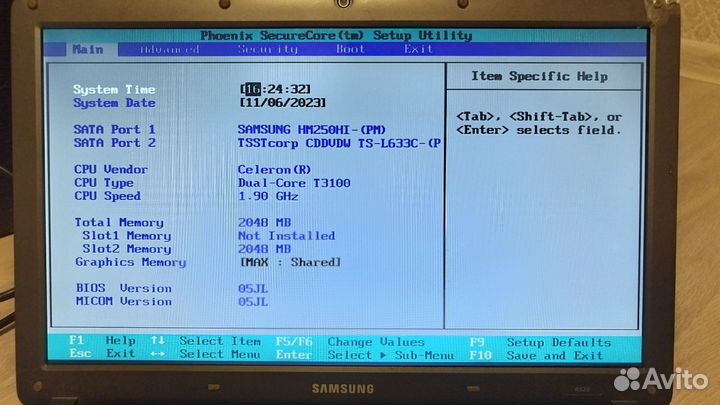Click the CPU Speed label
The width and height of the screenshot is (720, 405).
point(107,196)
